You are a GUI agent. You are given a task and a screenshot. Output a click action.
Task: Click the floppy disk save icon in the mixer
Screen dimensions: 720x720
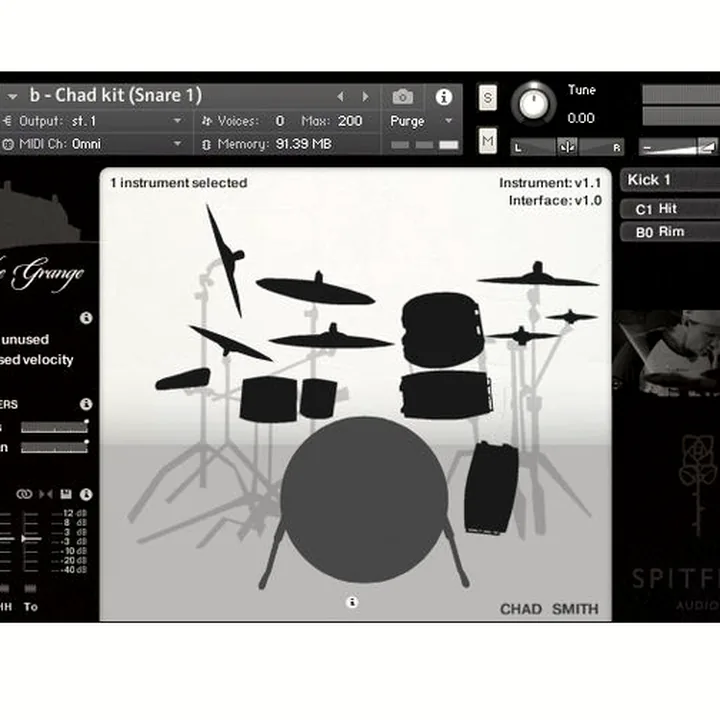tap(66, 494)
